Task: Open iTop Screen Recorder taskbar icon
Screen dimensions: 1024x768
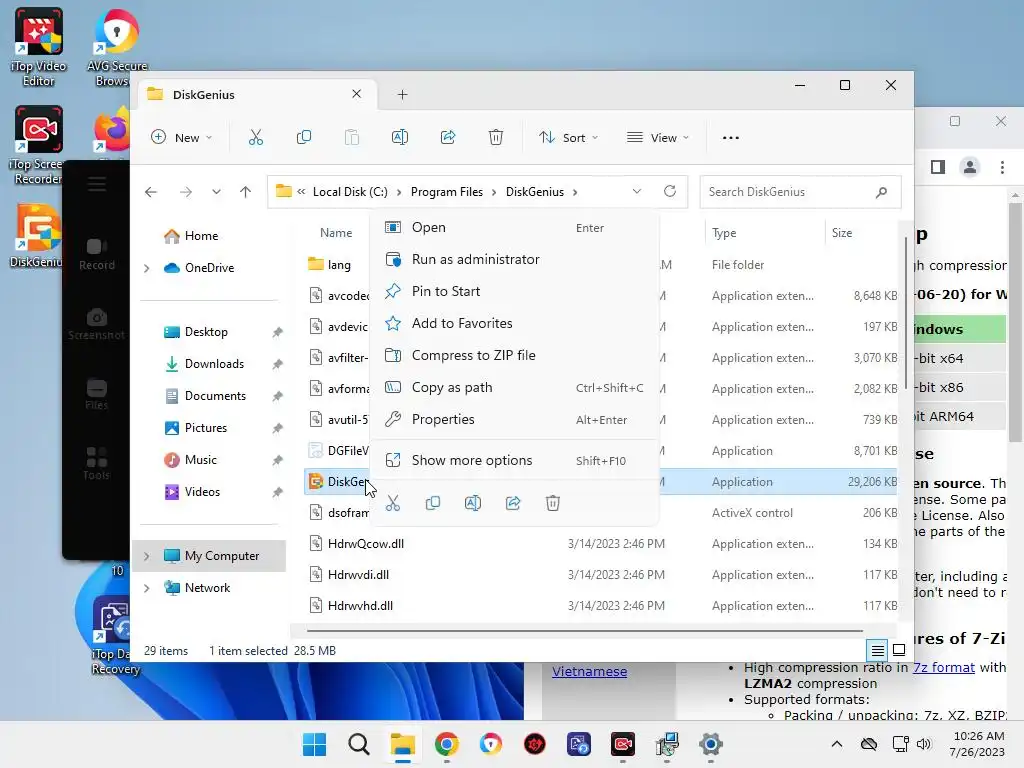Action: pyautogui.click(x=622, y=744)
